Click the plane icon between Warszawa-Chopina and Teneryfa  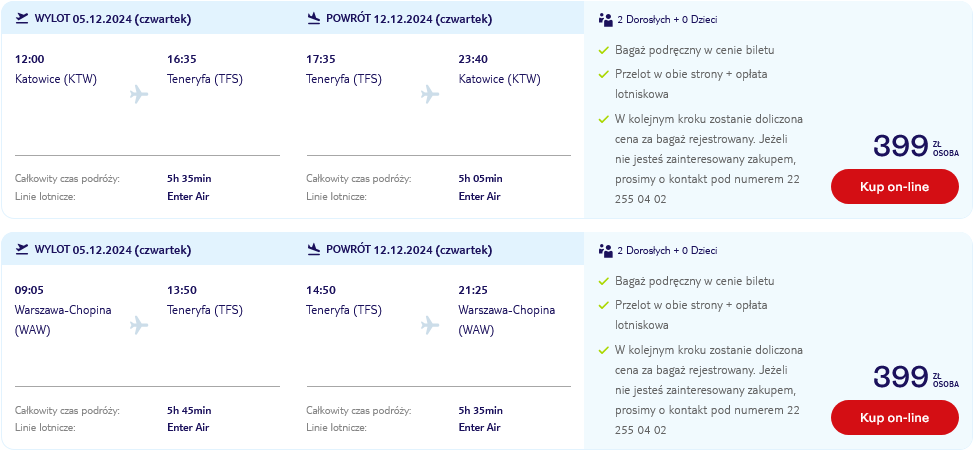click(x=139, y=325)
